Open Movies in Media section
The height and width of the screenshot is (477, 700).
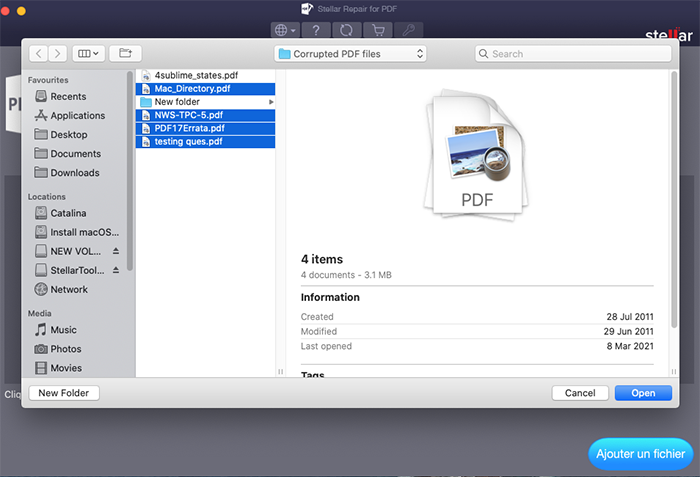coord(58,368)
